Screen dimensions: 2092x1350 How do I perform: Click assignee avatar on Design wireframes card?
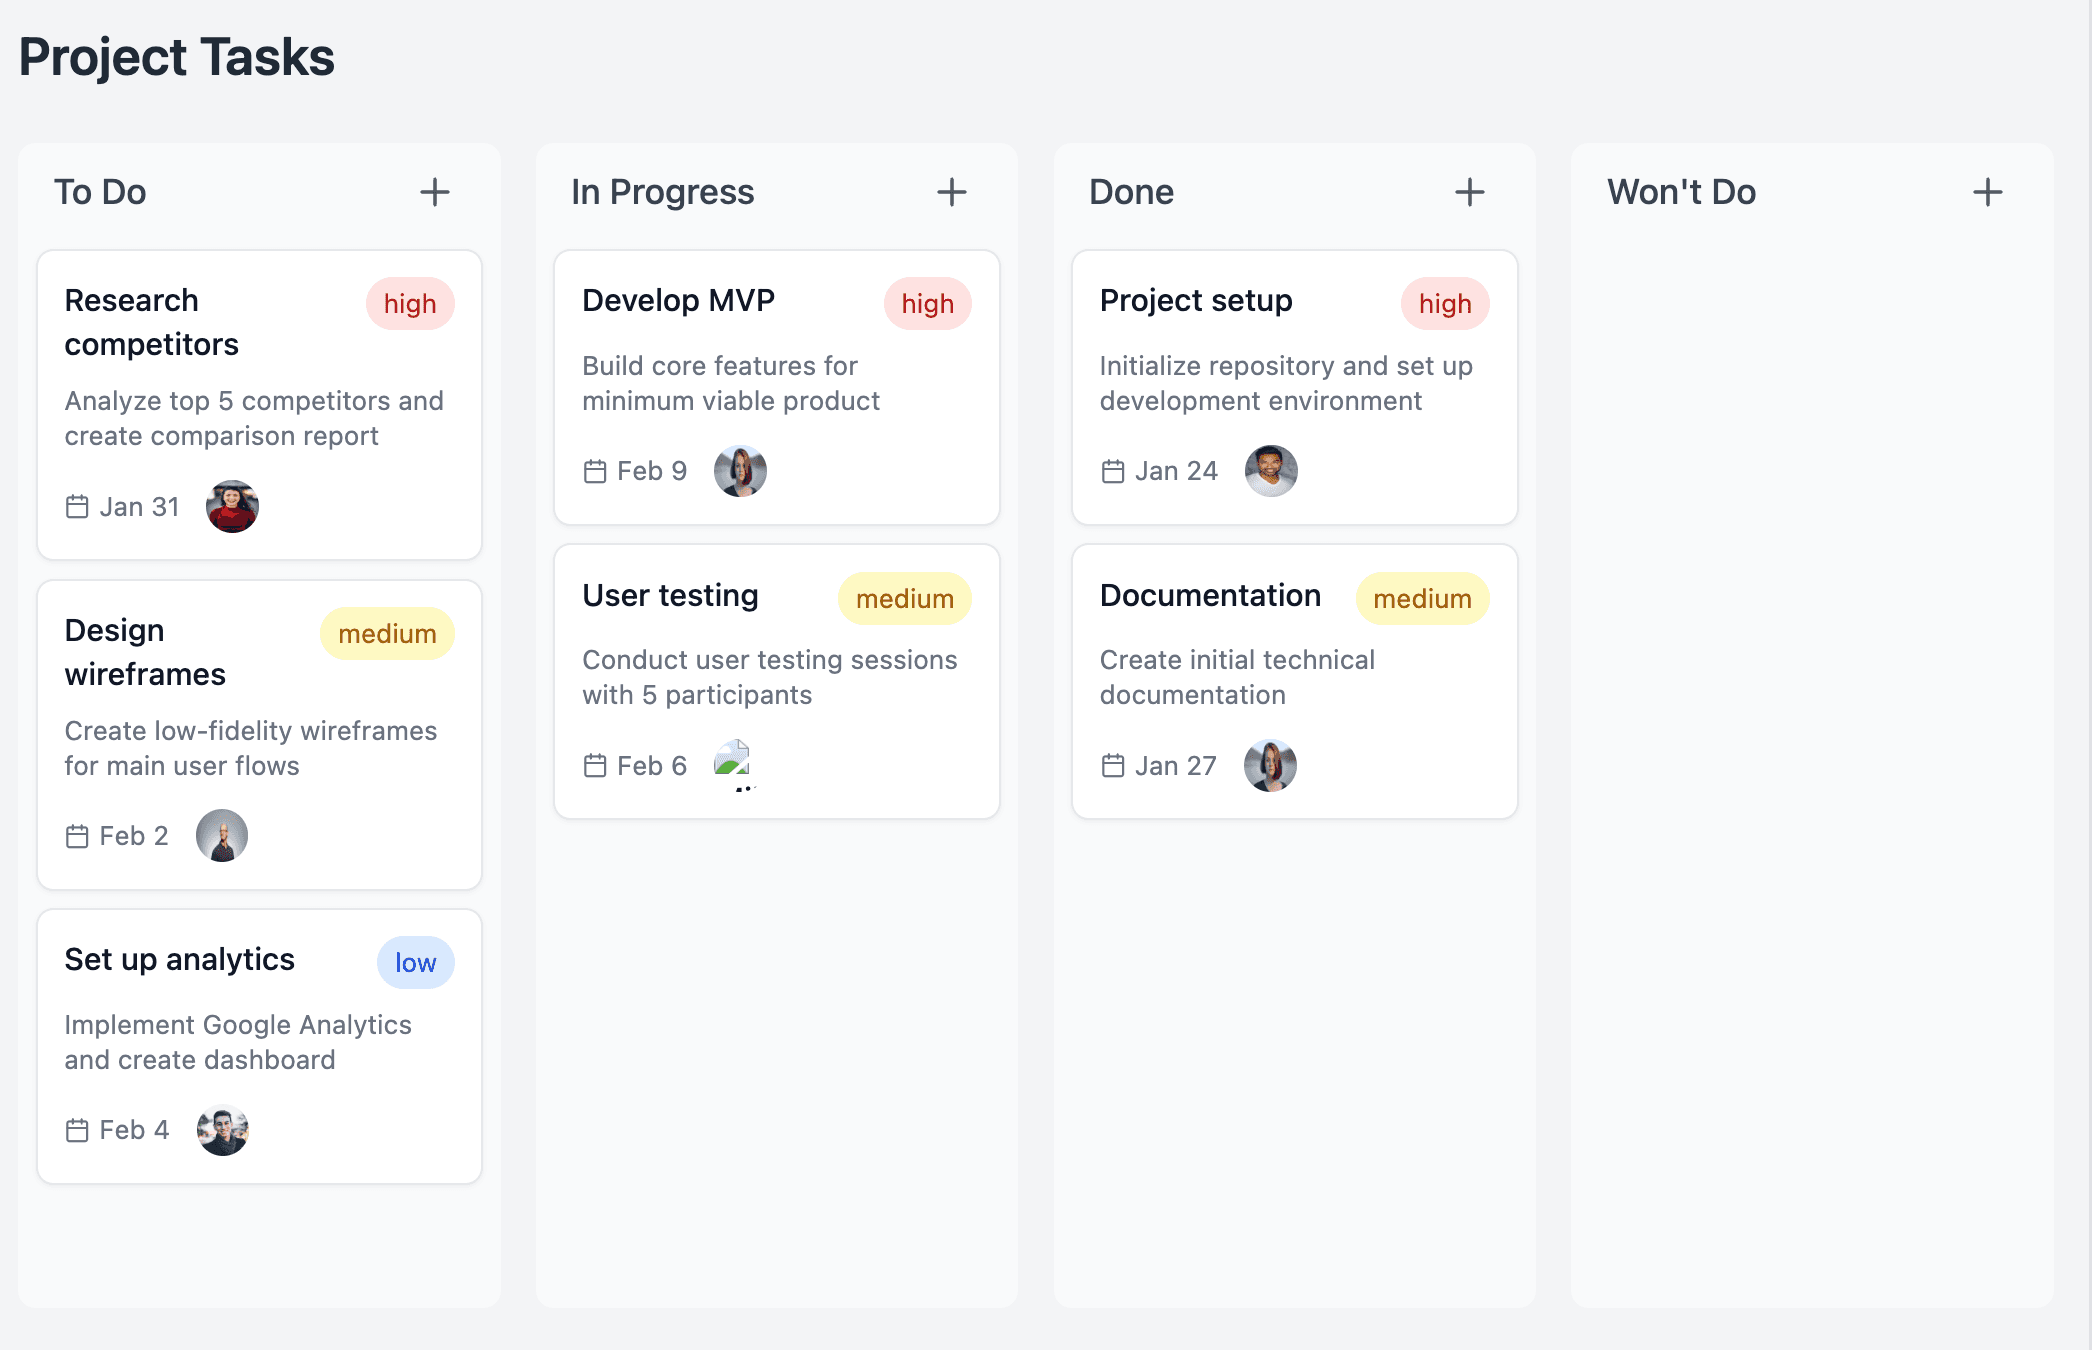tap(222, 835)
